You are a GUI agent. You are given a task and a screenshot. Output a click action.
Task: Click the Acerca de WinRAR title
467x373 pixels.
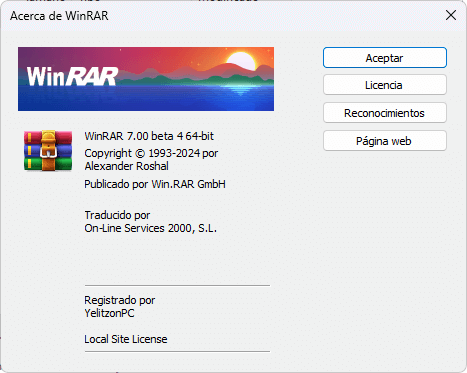click(59, 16)
